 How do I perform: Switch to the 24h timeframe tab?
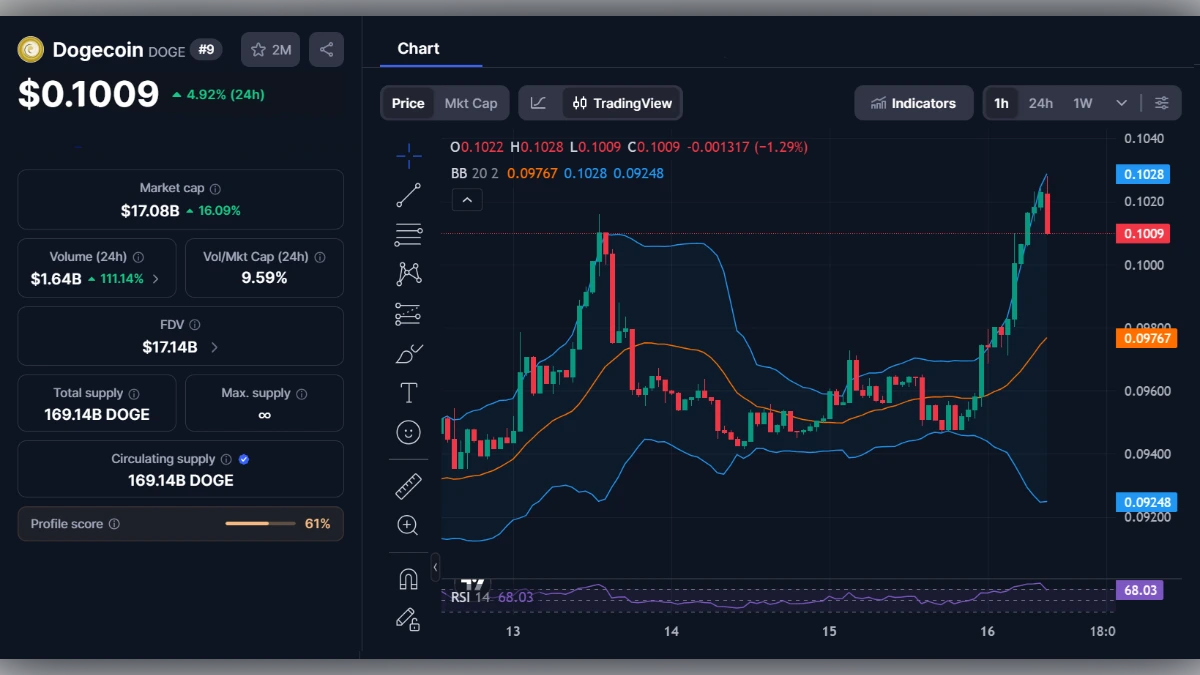point(1040,102)
